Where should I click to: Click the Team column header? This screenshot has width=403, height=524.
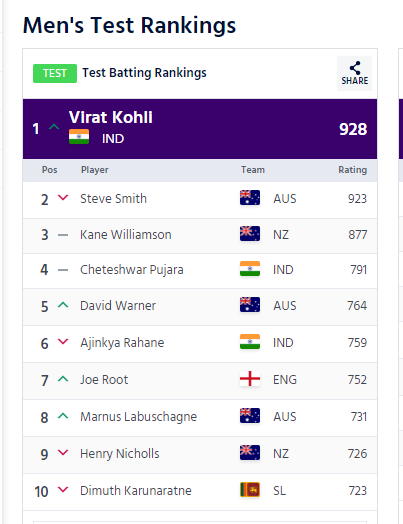coord(253,170)
